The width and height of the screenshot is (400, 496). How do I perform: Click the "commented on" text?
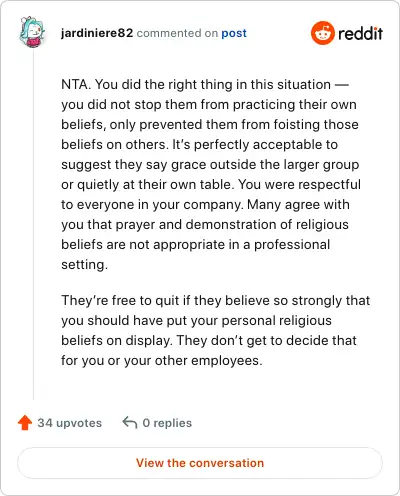coord(177,33)
